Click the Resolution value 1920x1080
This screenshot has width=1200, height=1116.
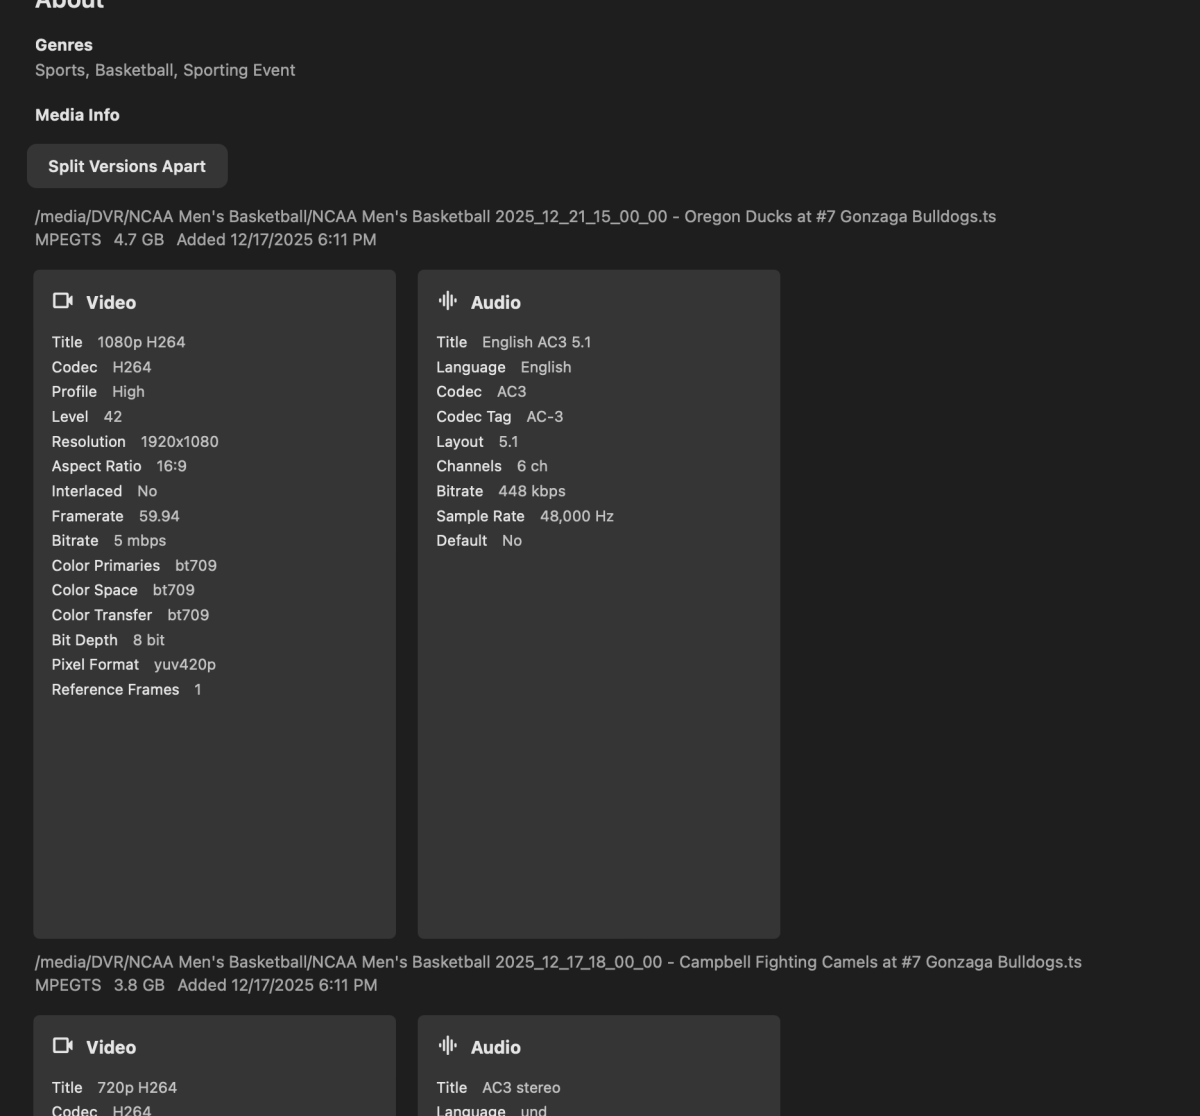tap(179, 441)
